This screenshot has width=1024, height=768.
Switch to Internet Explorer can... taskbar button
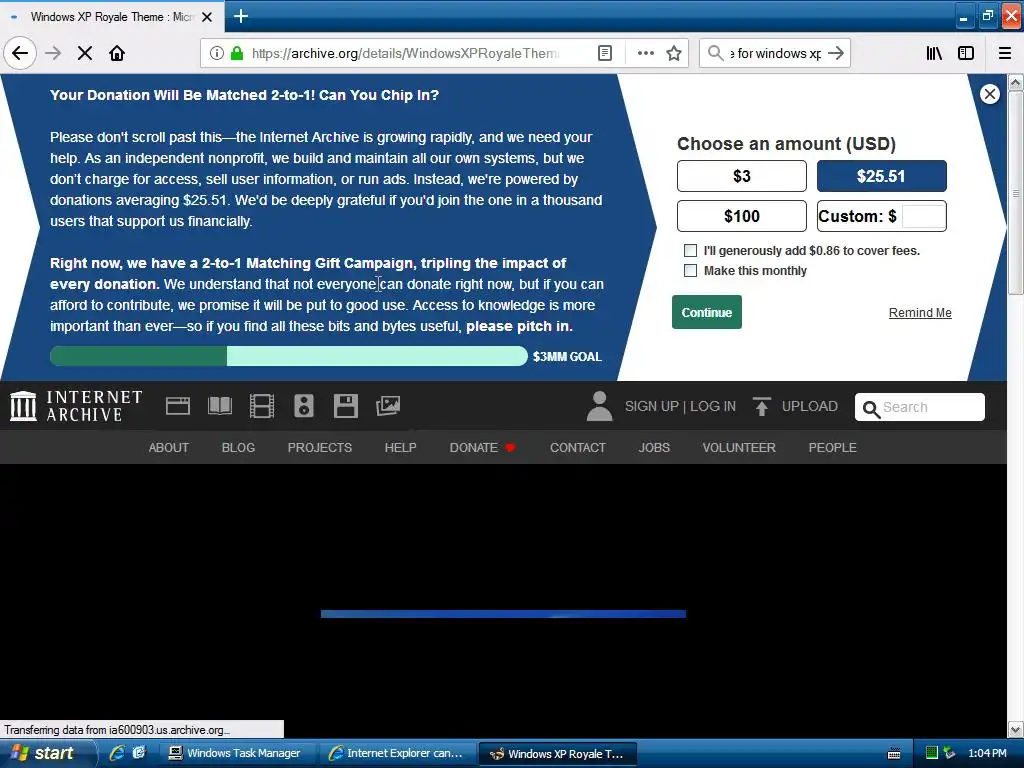[396, 753]
